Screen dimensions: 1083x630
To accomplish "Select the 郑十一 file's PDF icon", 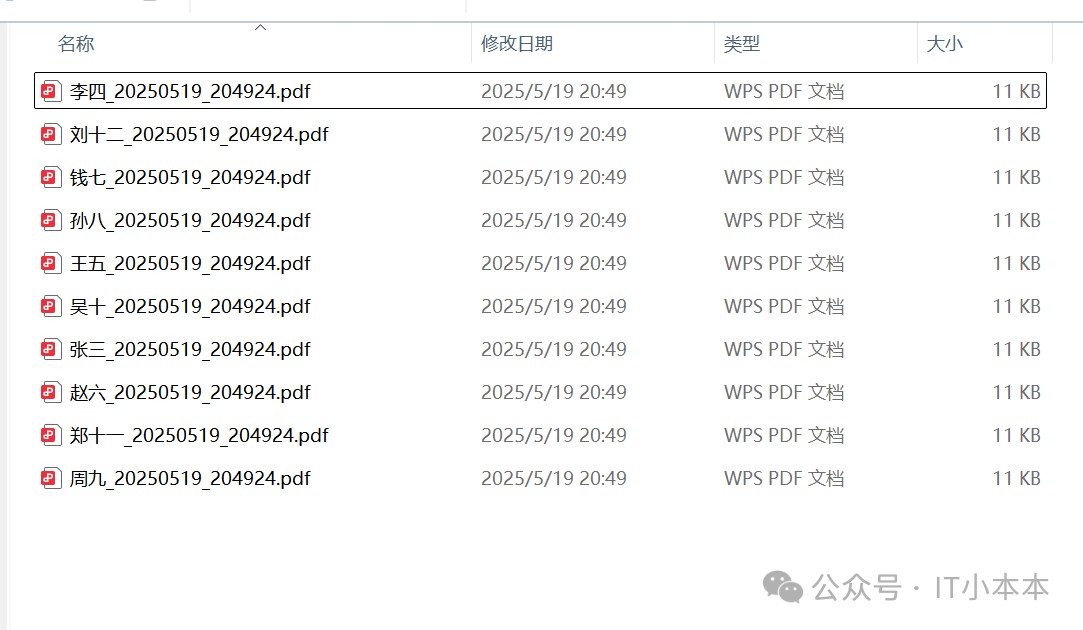I will [x=50, y=435].
